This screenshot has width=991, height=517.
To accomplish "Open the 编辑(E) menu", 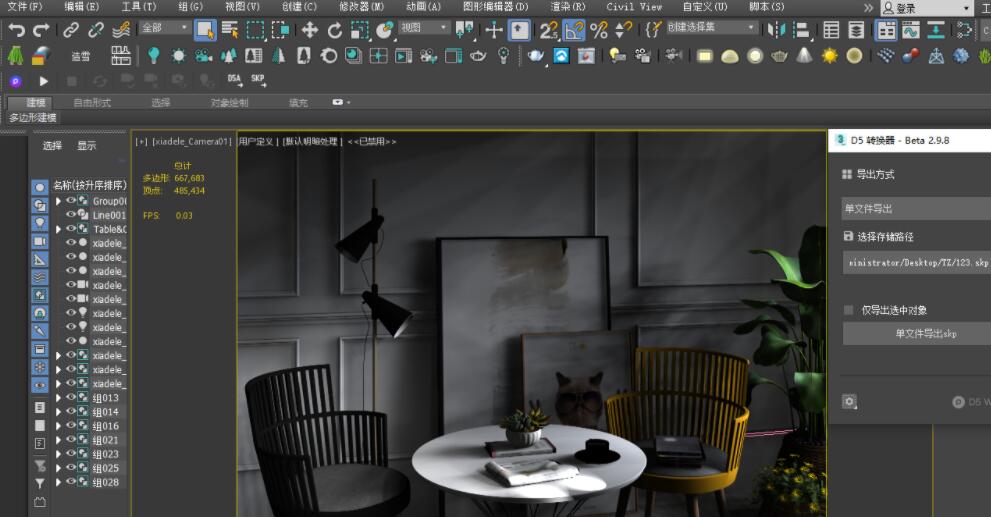I will [82, 6].
